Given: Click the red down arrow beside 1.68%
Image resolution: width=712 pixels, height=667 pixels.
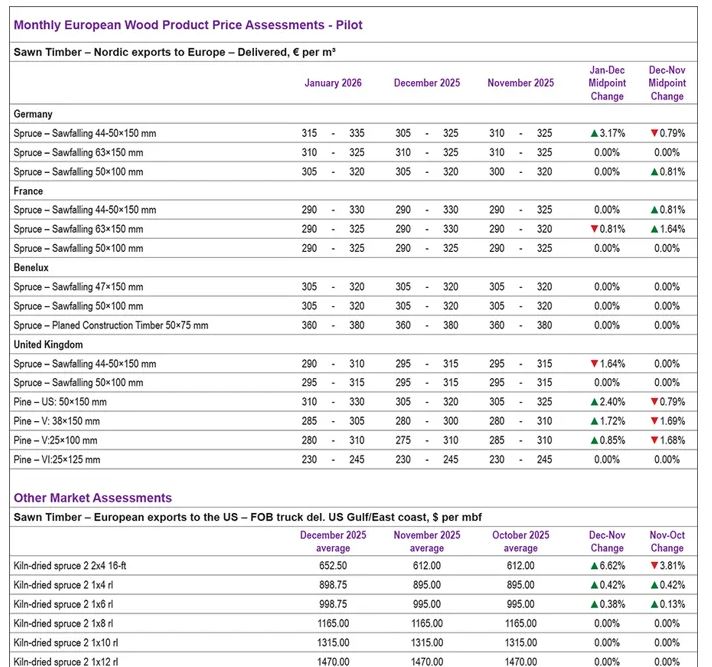Looking at the screenshot, I should pos(654,441).
